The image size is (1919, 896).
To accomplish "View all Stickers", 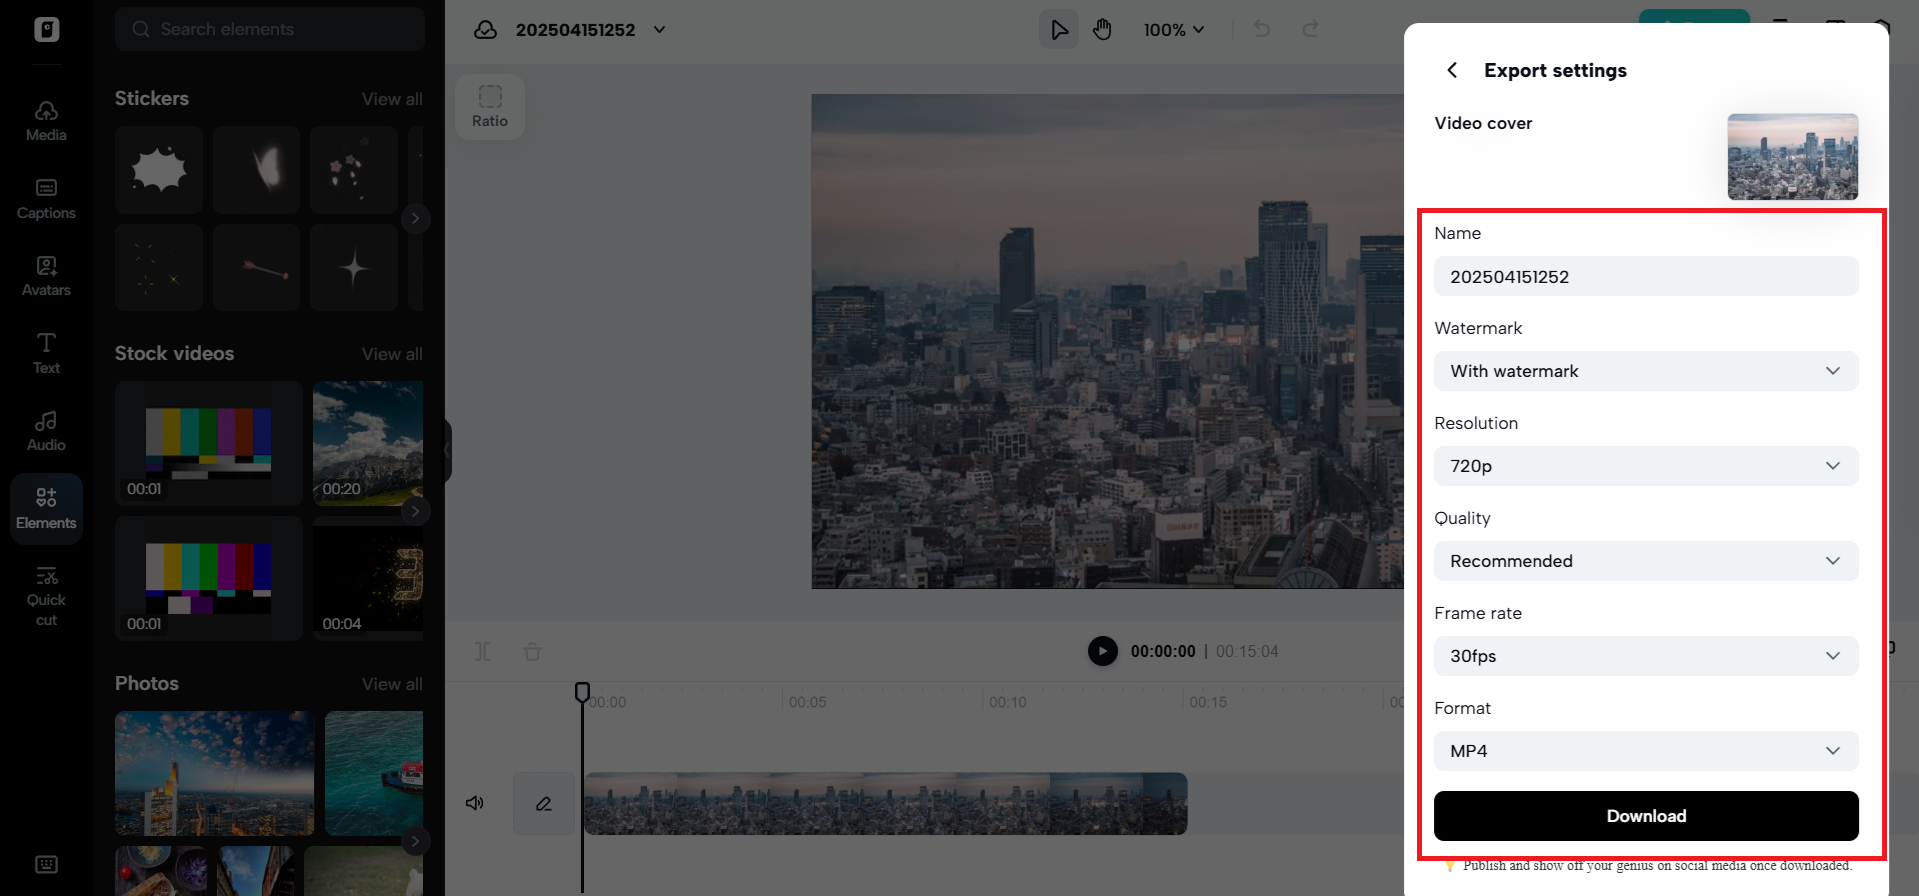I will [x=392, y=99].
